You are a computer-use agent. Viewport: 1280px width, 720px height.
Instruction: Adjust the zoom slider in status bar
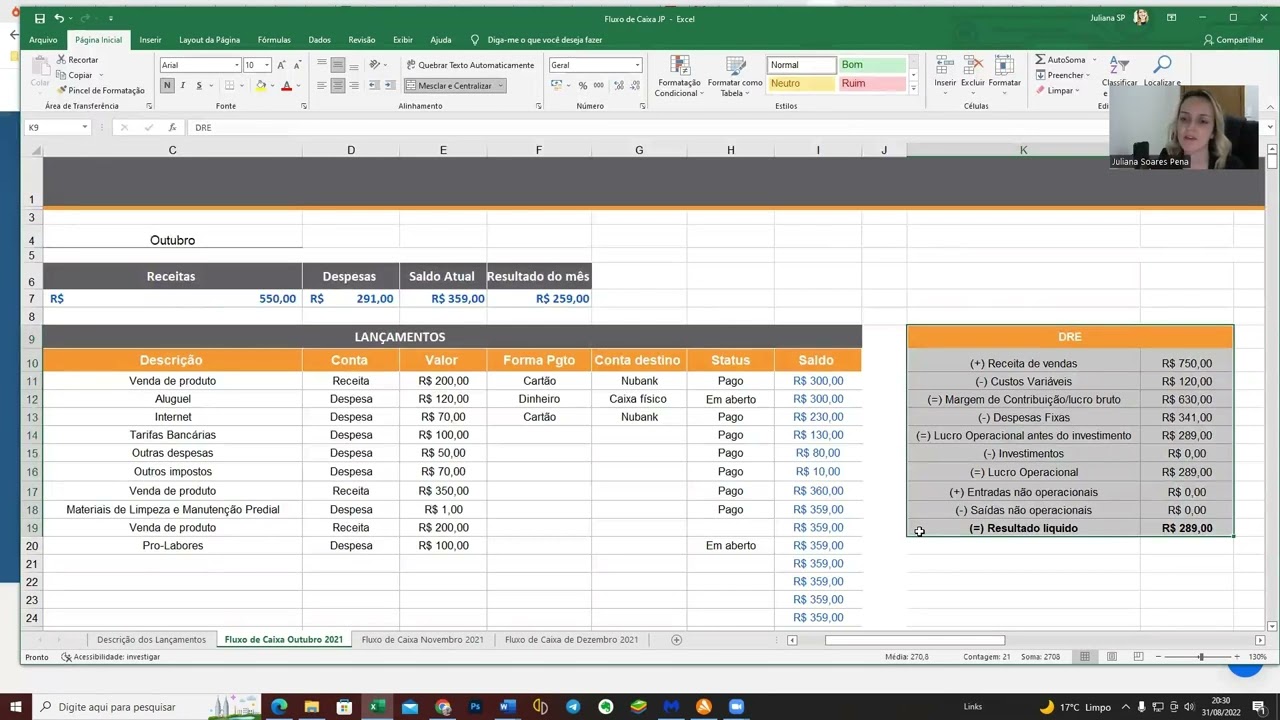(1201, 657)
